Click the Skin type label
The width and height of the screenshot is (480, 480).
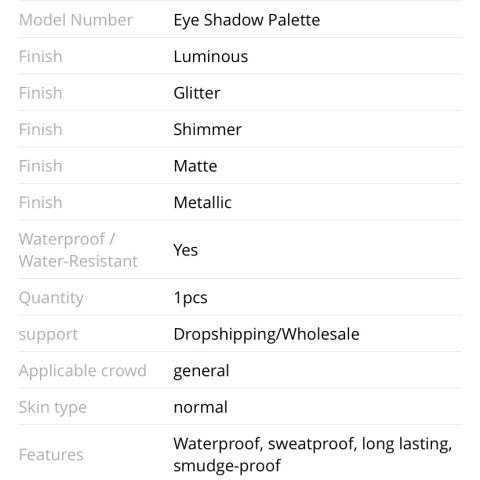pyautogui.click(x=53, y=408)
